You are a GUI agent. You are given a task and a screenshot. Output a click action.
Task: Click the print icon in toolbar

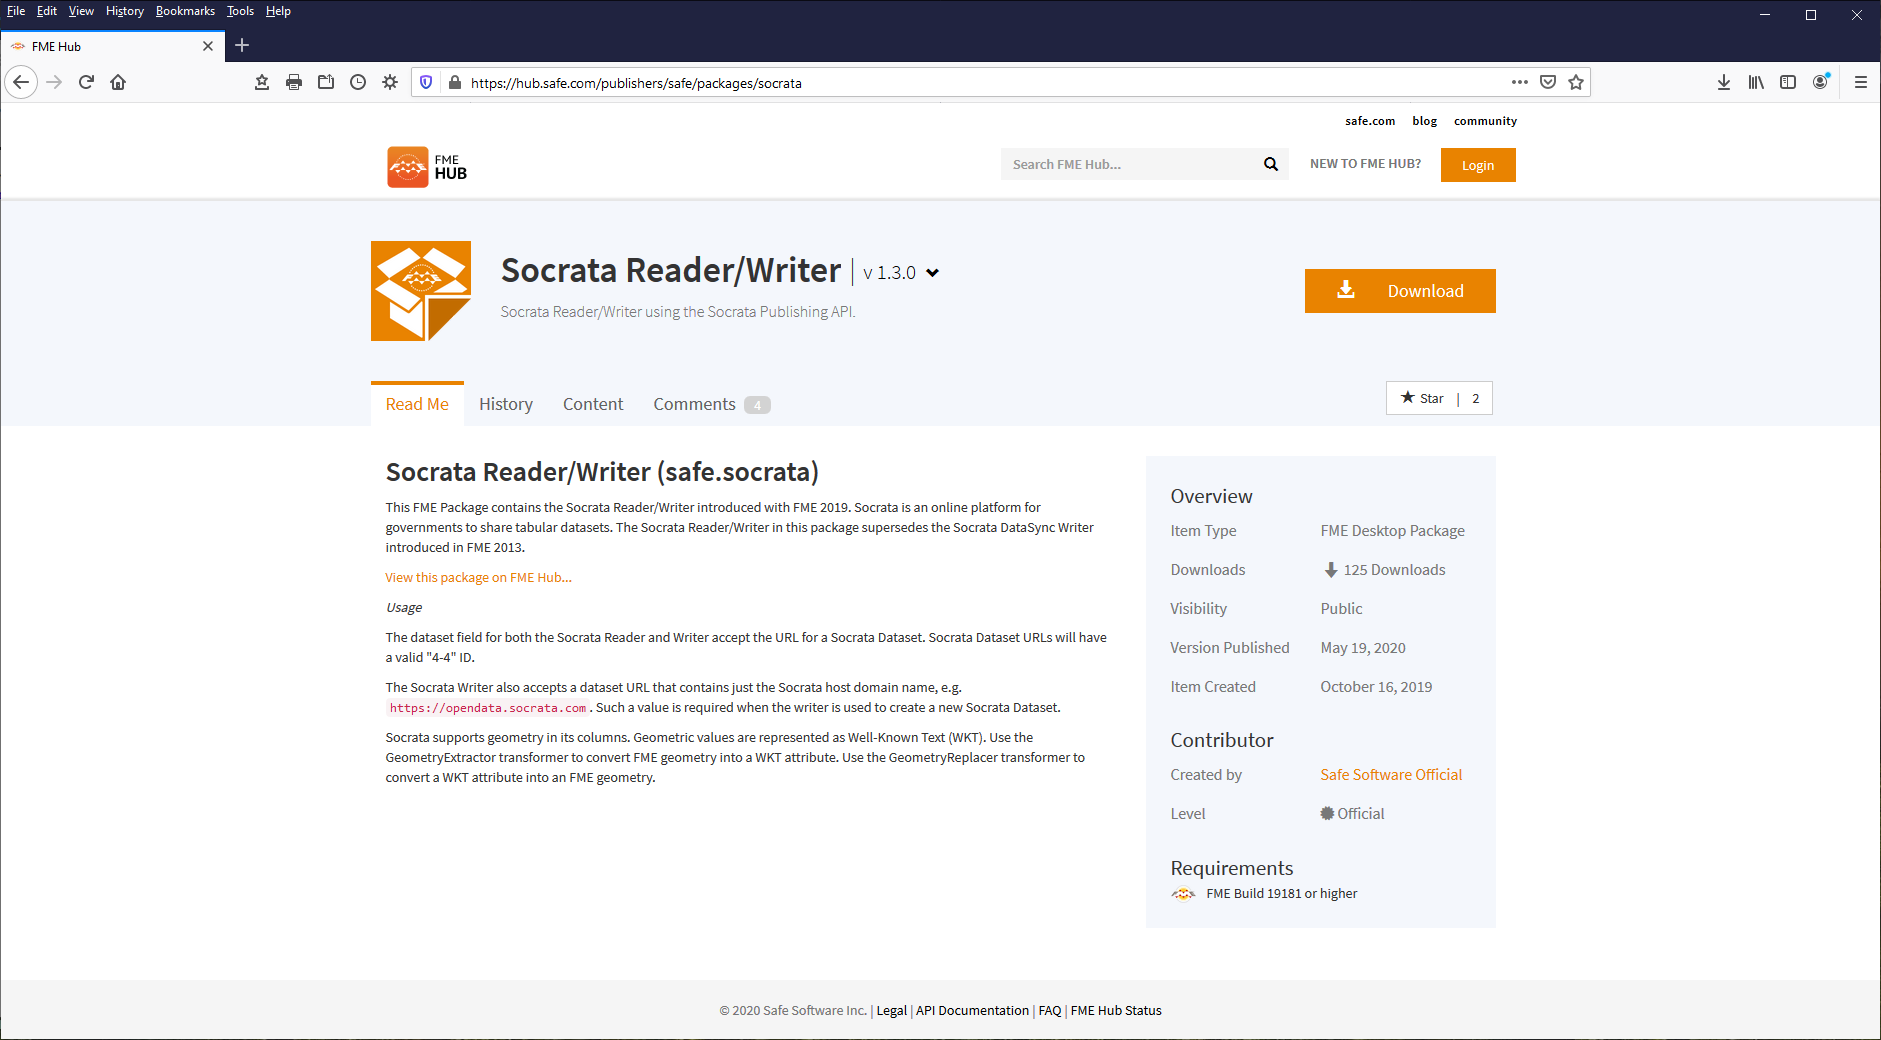coord(294,82)
